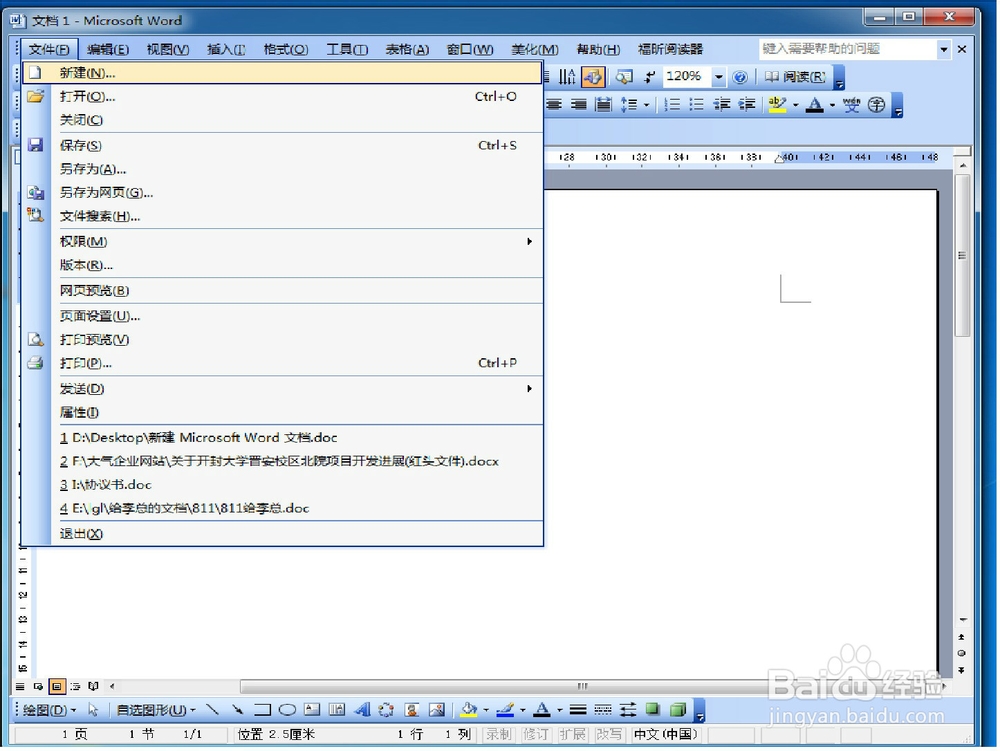The width and height of the screenshot is (1000, 751).
Task: Choose 另存为(A)... menu item
Action: 283,169
